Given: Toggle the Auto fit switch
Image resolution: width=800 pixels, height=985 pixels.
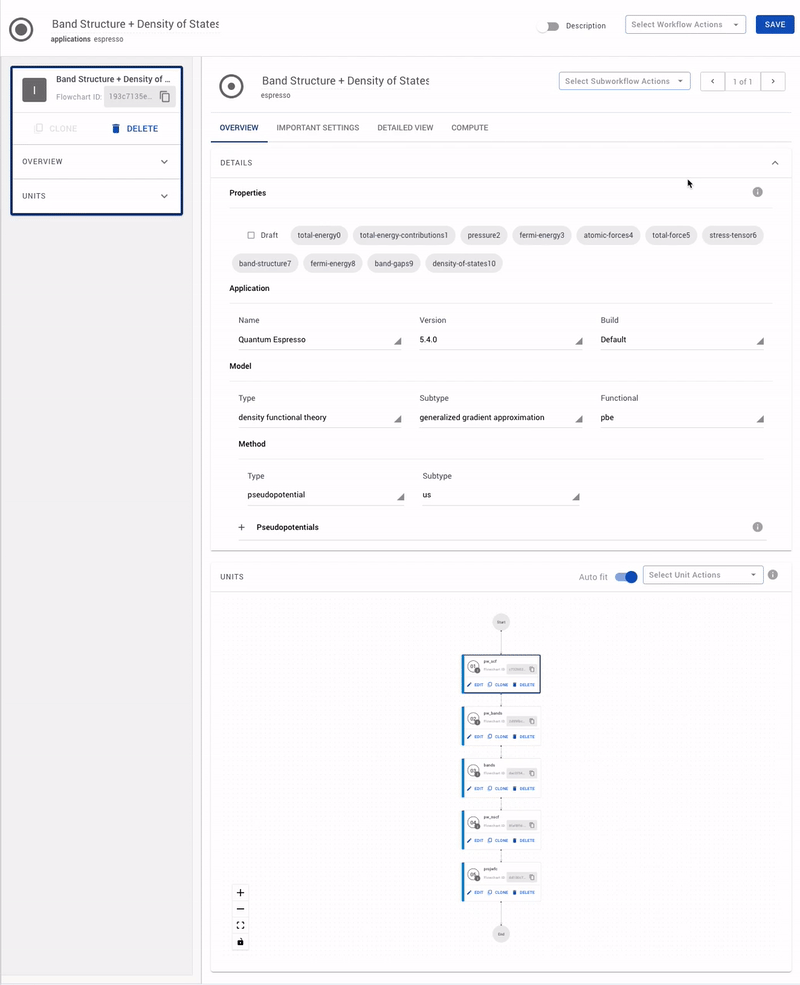Looking at the screenshot, I should (x=626, y=577).
